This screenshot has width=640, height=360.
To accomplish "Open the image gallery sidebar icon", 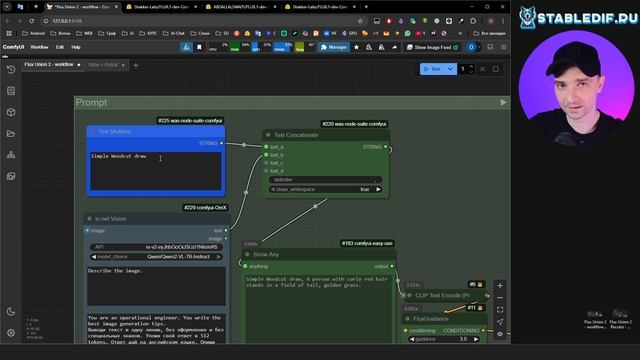I will pos(11,176).
